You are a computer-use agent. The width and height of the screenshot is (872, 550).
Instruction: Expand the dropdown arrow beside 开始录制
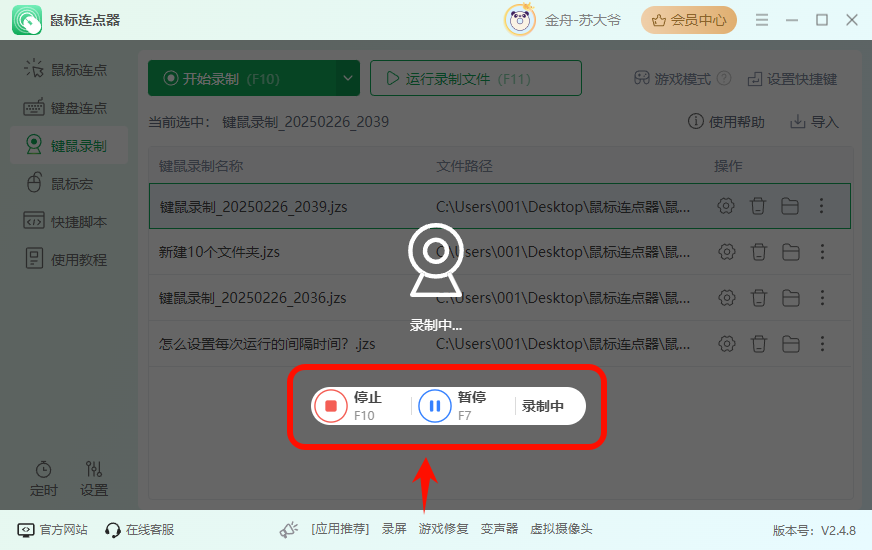pyautogui.click(x=348, y=78)
